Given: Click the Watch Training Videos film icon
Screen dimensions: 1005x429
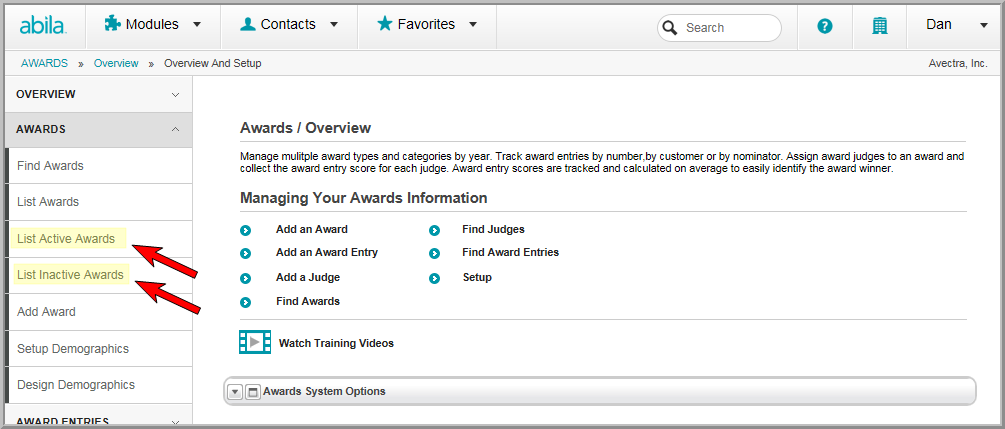Looking at the screenshot, I should [255, 342].
